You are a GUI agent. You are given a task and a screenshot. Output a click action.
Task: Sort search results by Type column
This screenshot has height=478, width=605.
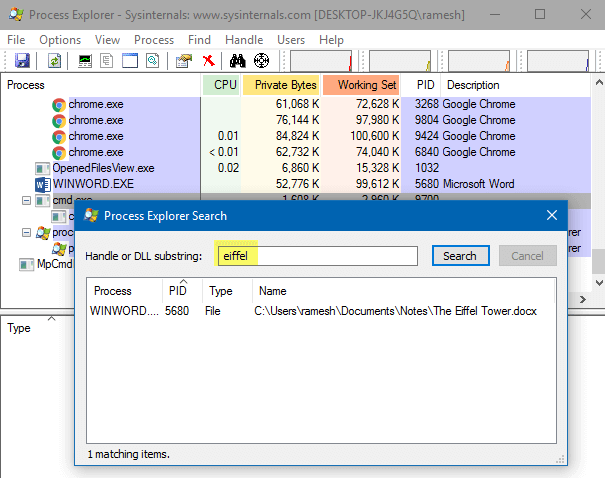click(227, 291)
